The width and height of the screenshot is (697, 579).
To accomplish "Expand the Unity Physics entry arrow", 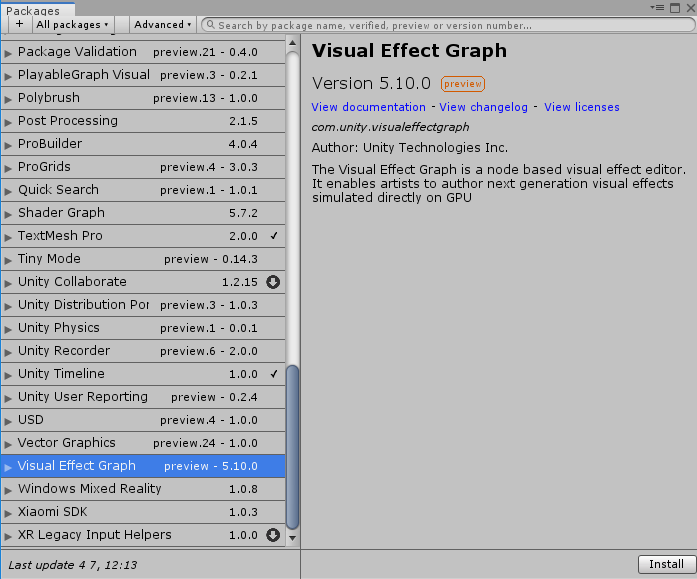I will click(8, 329).
